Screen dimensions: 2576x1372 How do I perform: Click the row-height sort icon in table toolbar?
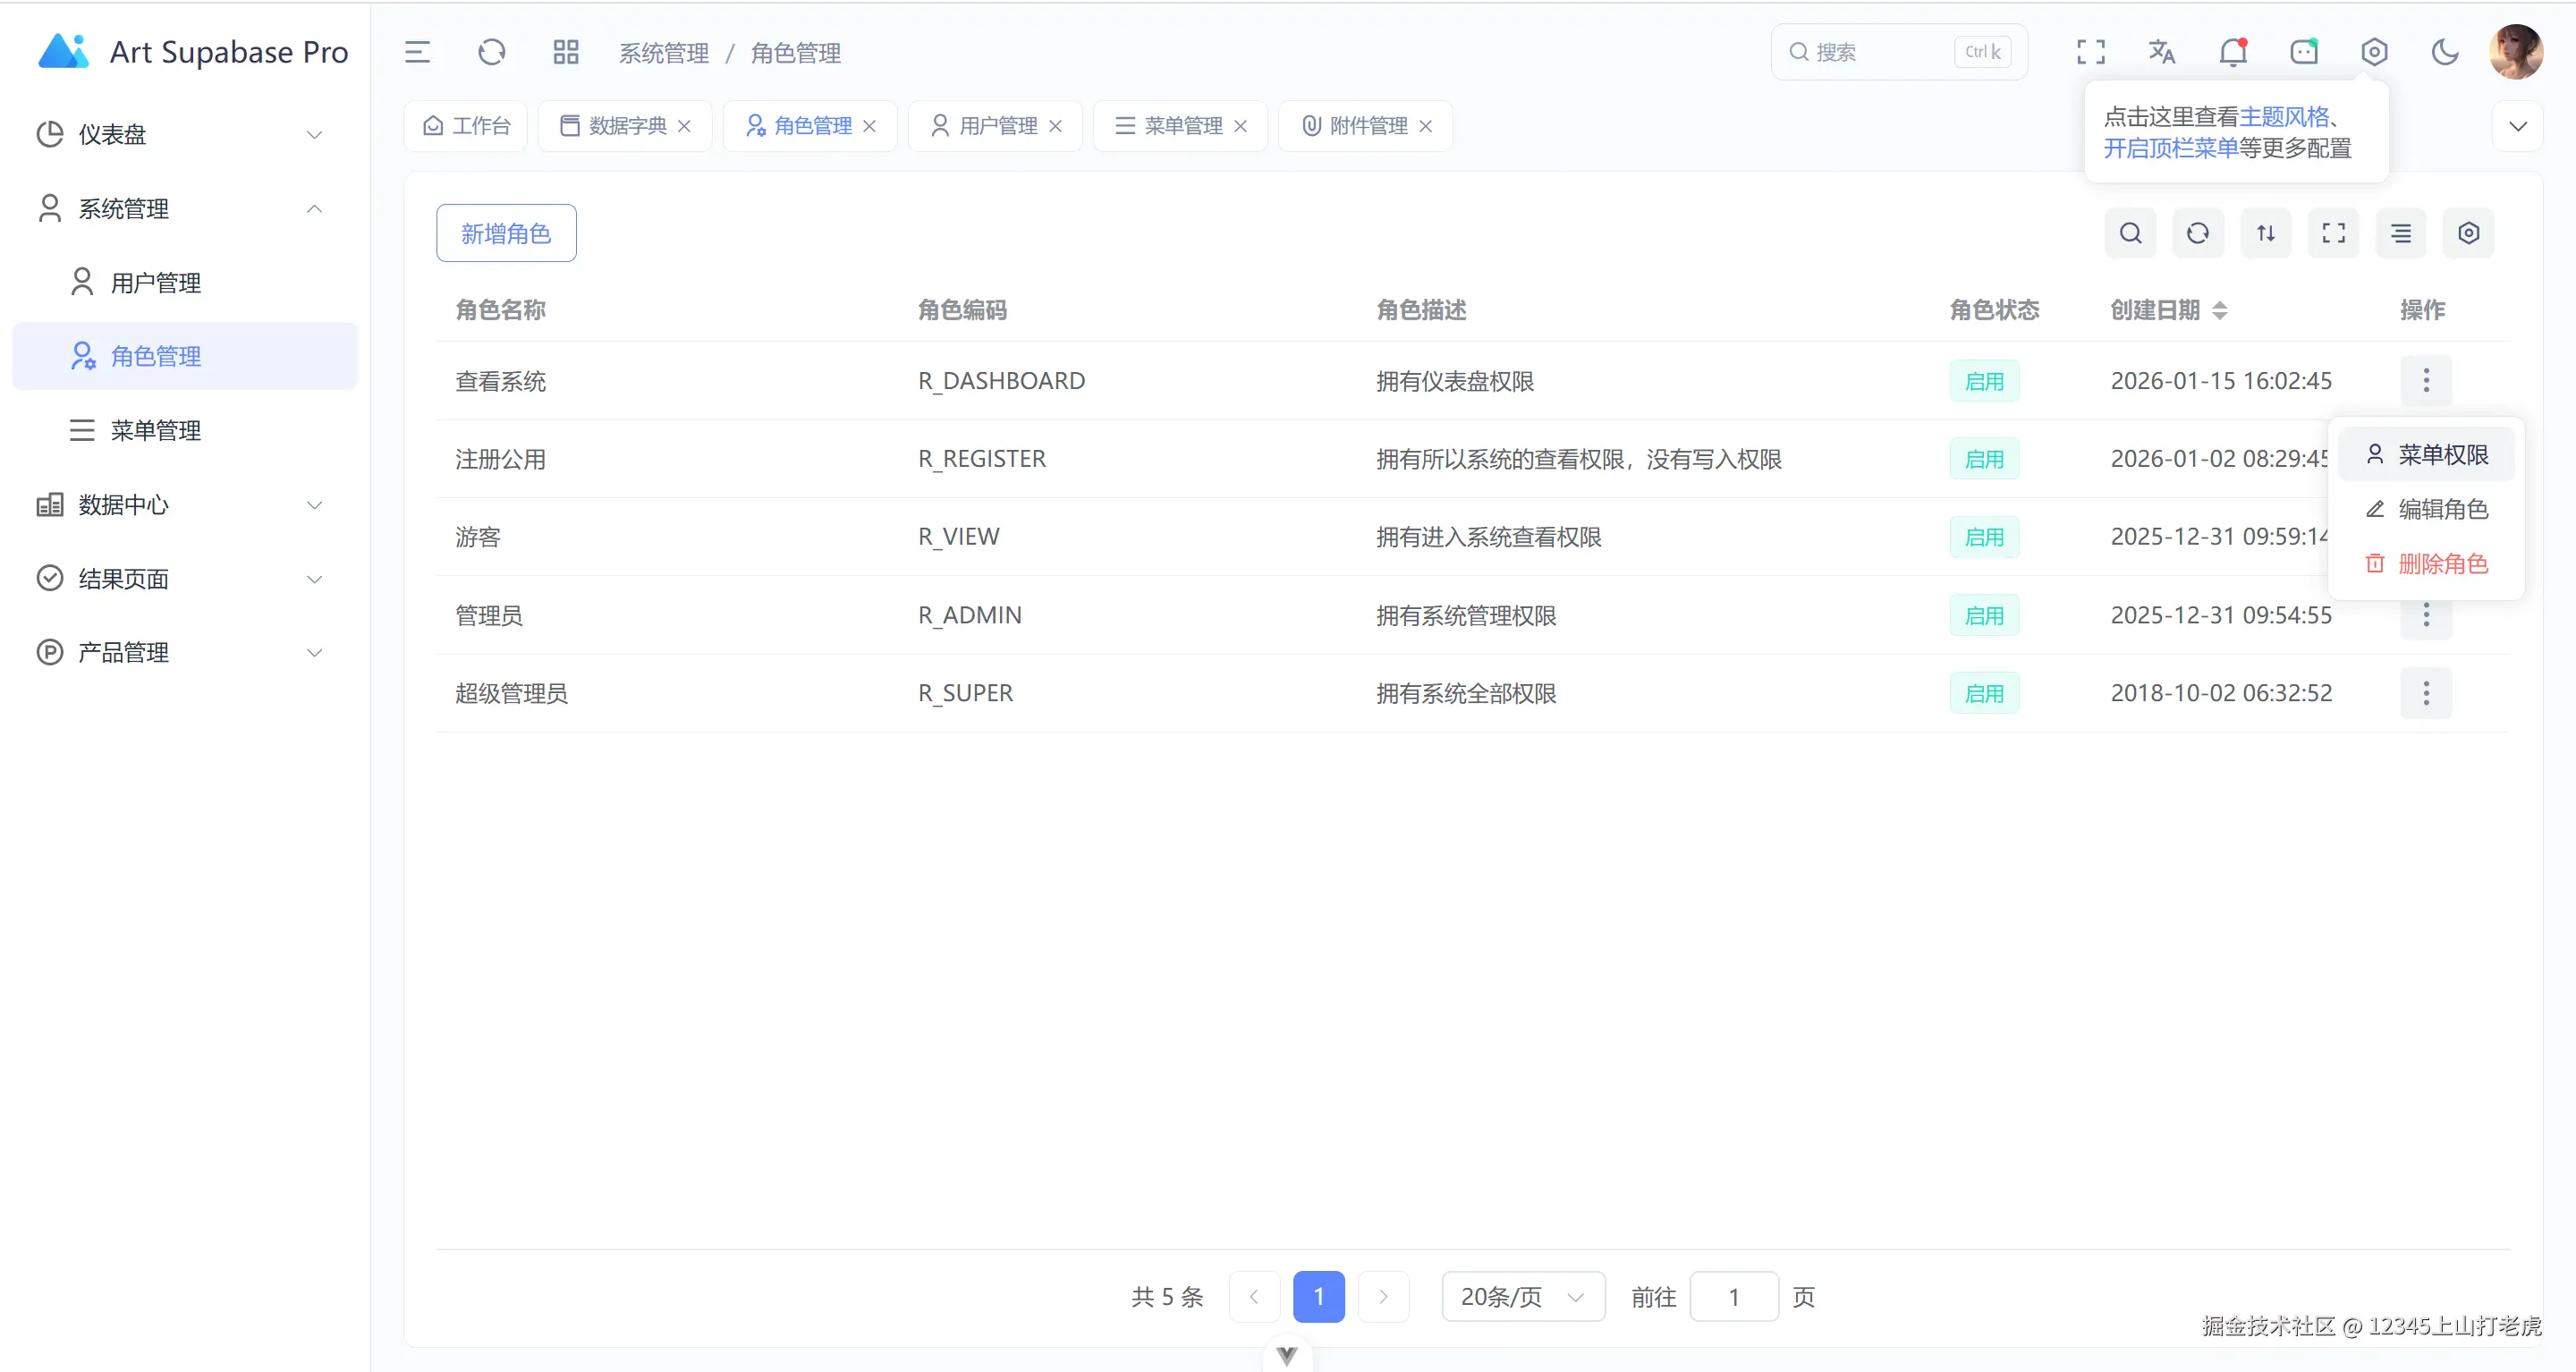coord(2266,232)
